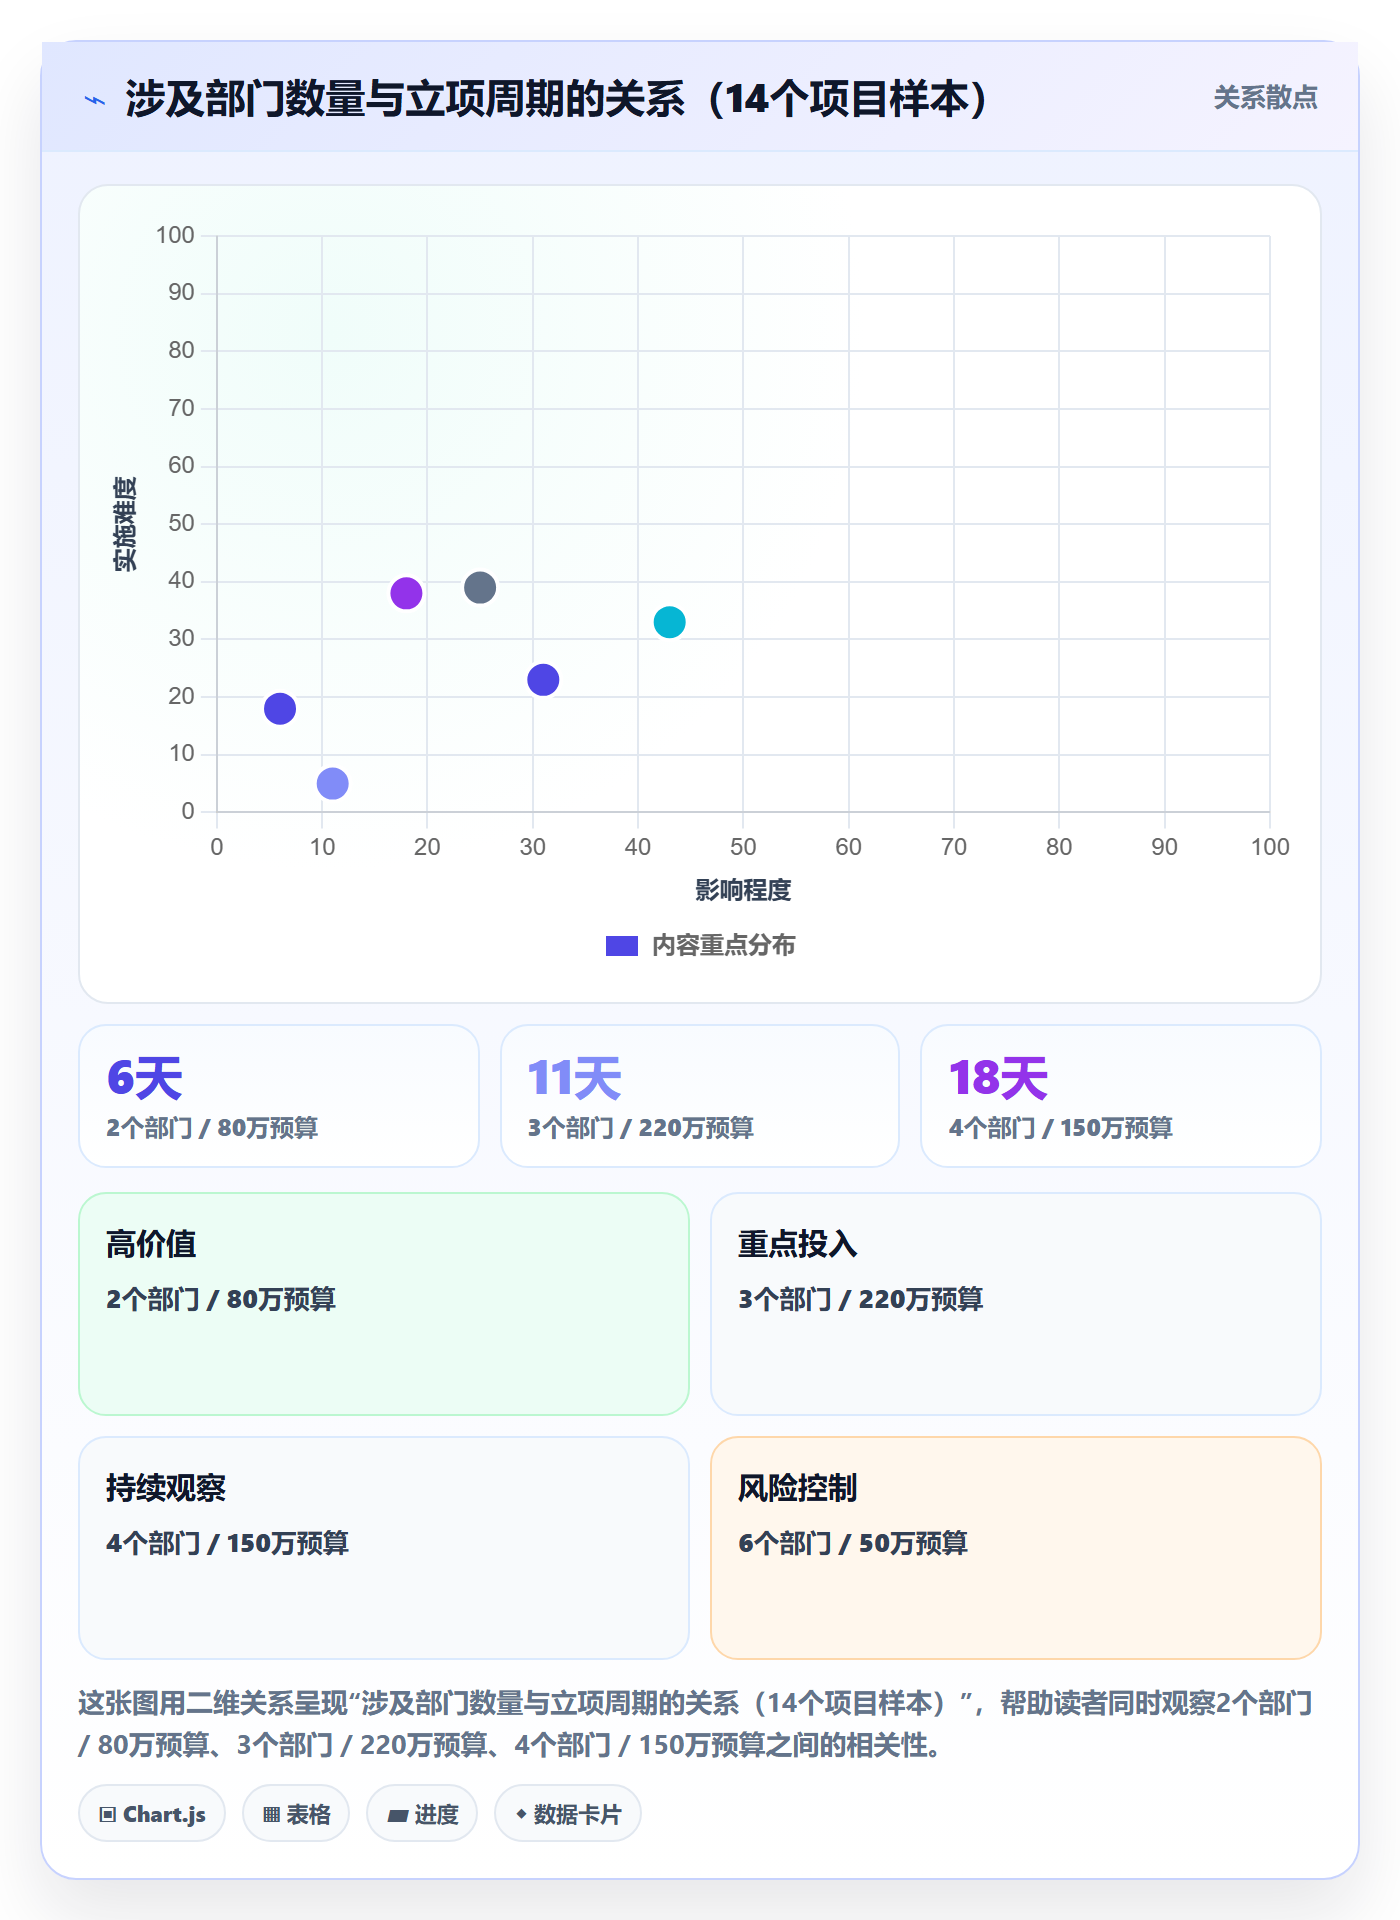Select the 数据卡片 tag chip

(568, 1813)
